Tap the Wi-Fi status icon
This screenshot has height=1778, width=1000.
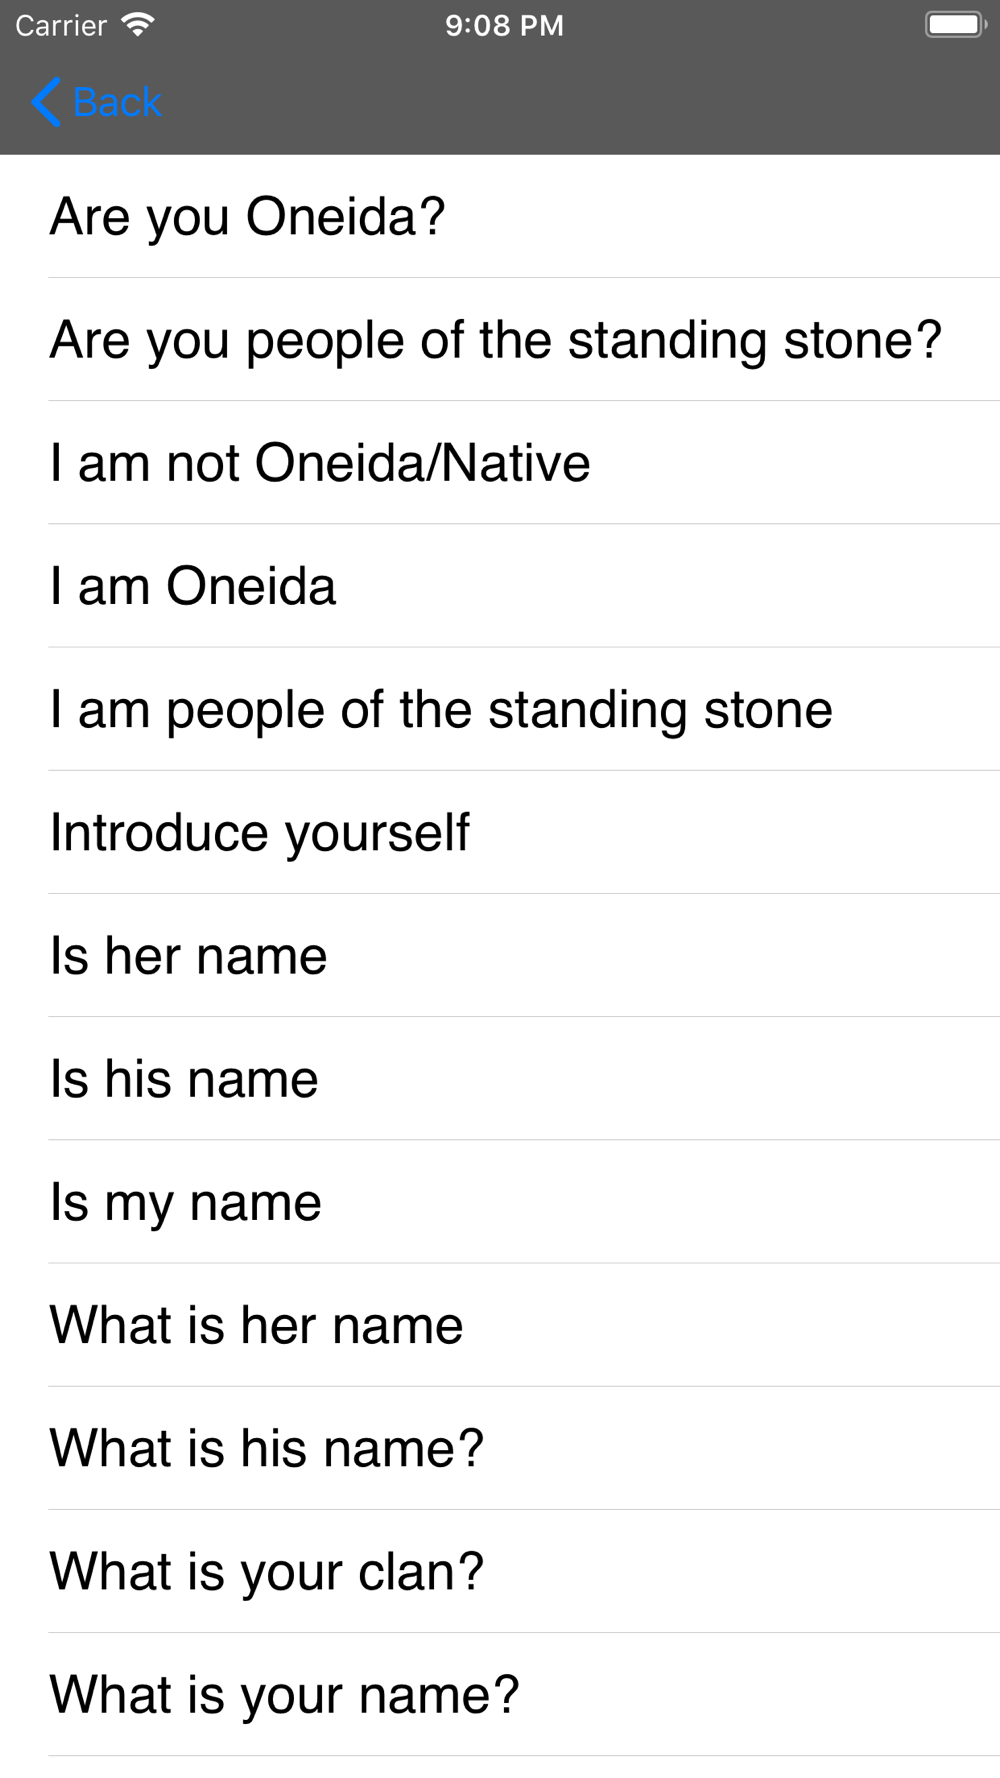coord(137,25)
